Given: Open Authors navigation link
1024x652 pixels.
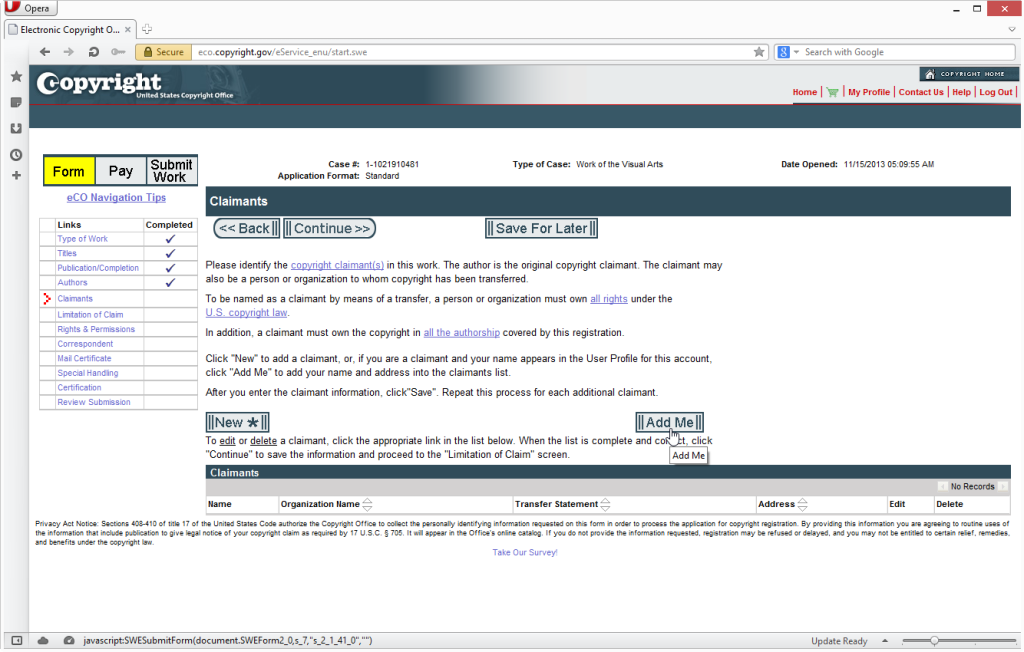Looking at the screenshot, I should (x=72, y=283).
